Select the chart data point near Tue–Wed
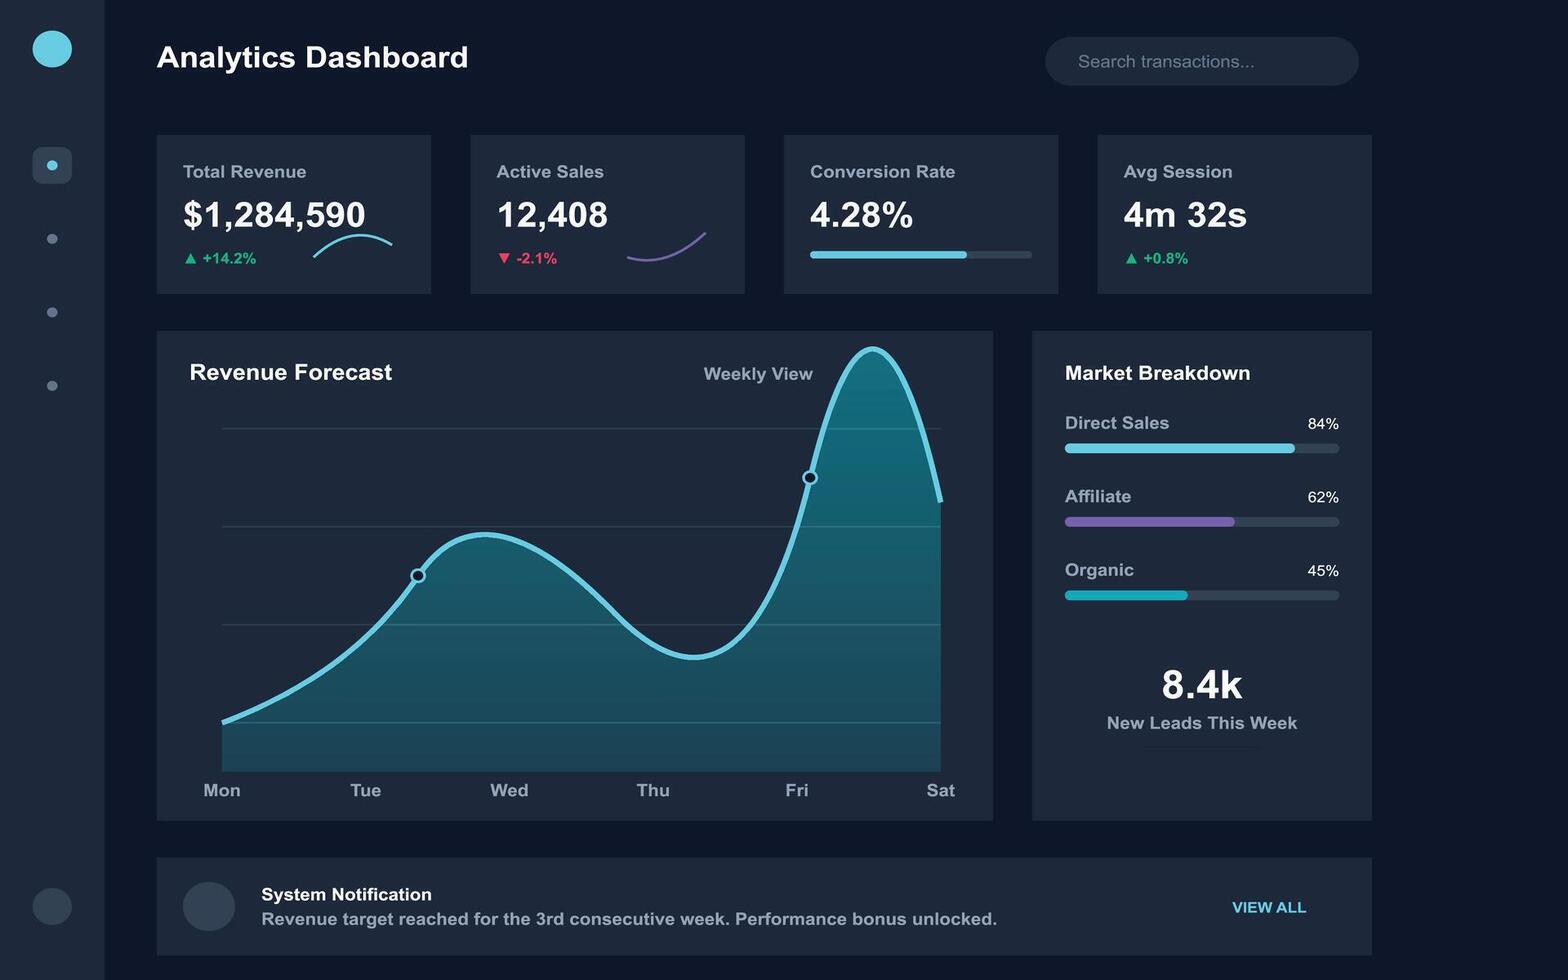This screenshot has height=980, width=1568. (418, 575)
